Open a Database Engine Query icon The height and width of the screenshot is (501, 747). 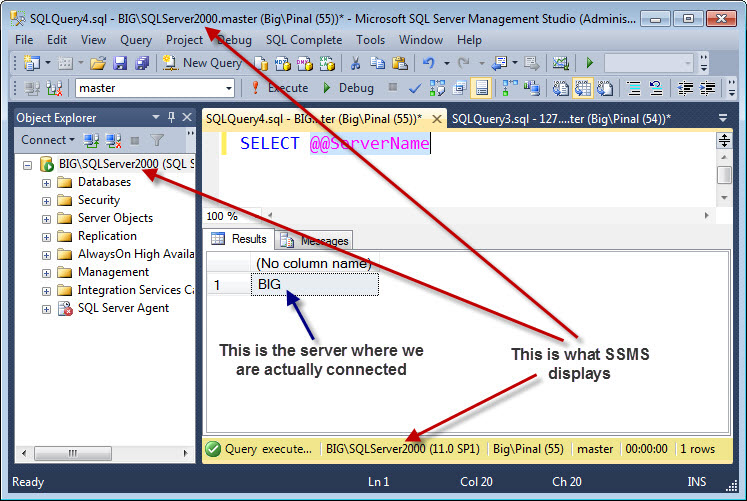tap(261, 63)
